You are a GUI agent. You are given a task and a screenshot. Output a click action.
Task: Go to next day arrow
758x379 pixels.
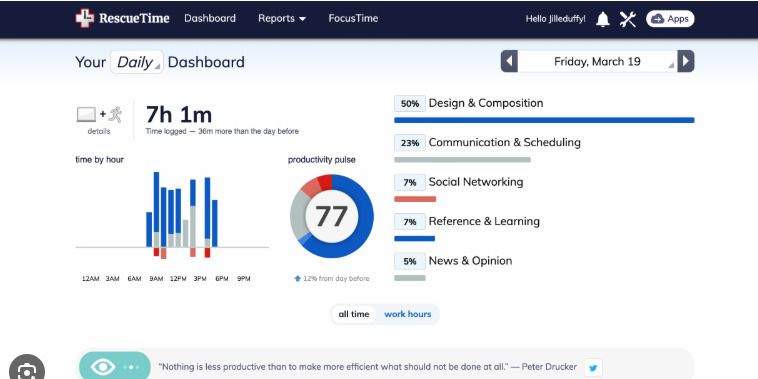[685, 61]
